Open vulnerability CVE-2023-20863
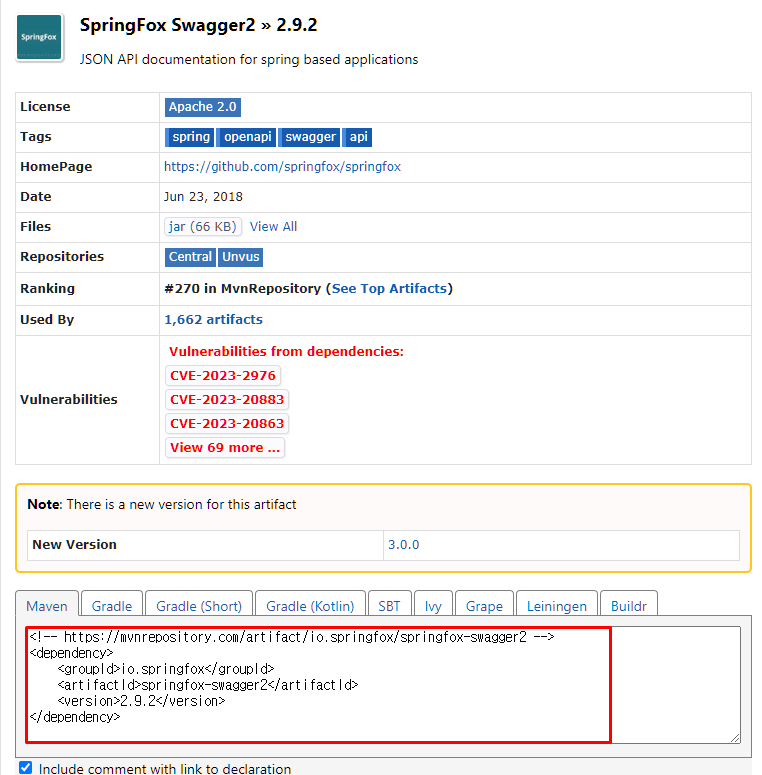Viewport: 762px width, 775px height. (x=227, y=424)
